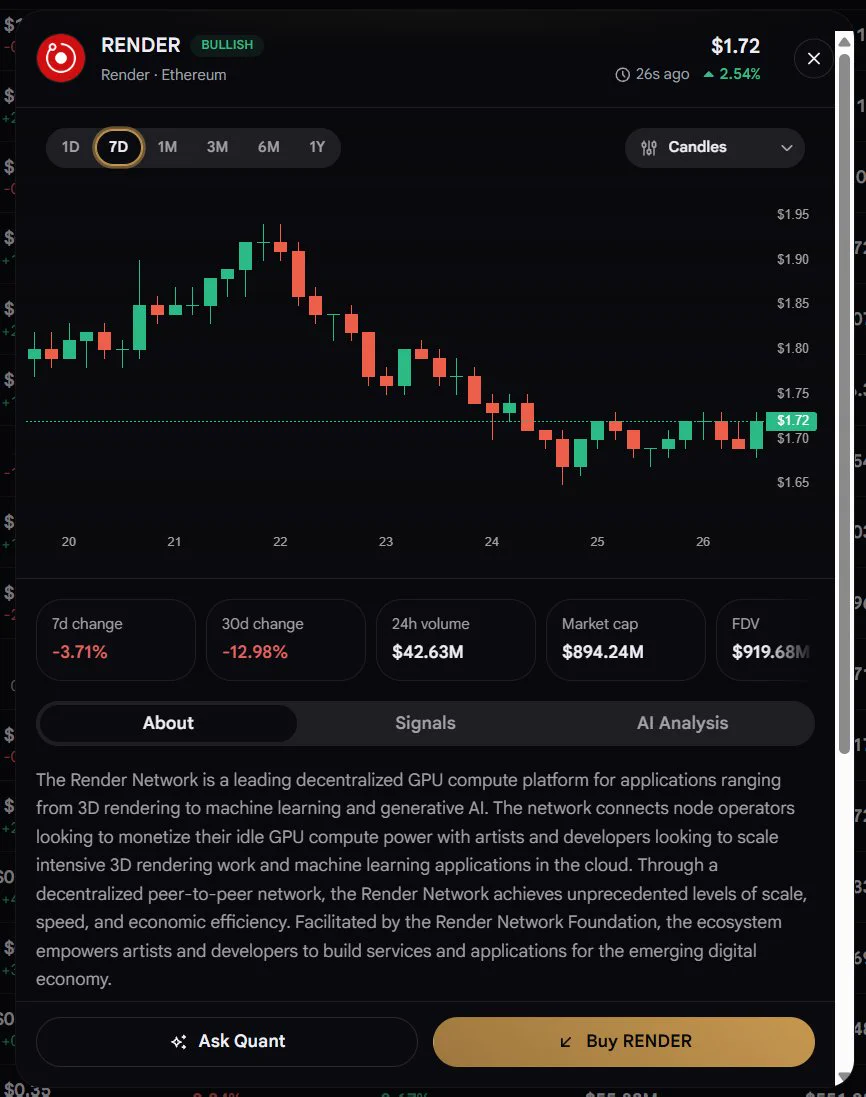866x1097 pixels.
Task: Click the 30d change card
Action: click(x=285, y=639)
